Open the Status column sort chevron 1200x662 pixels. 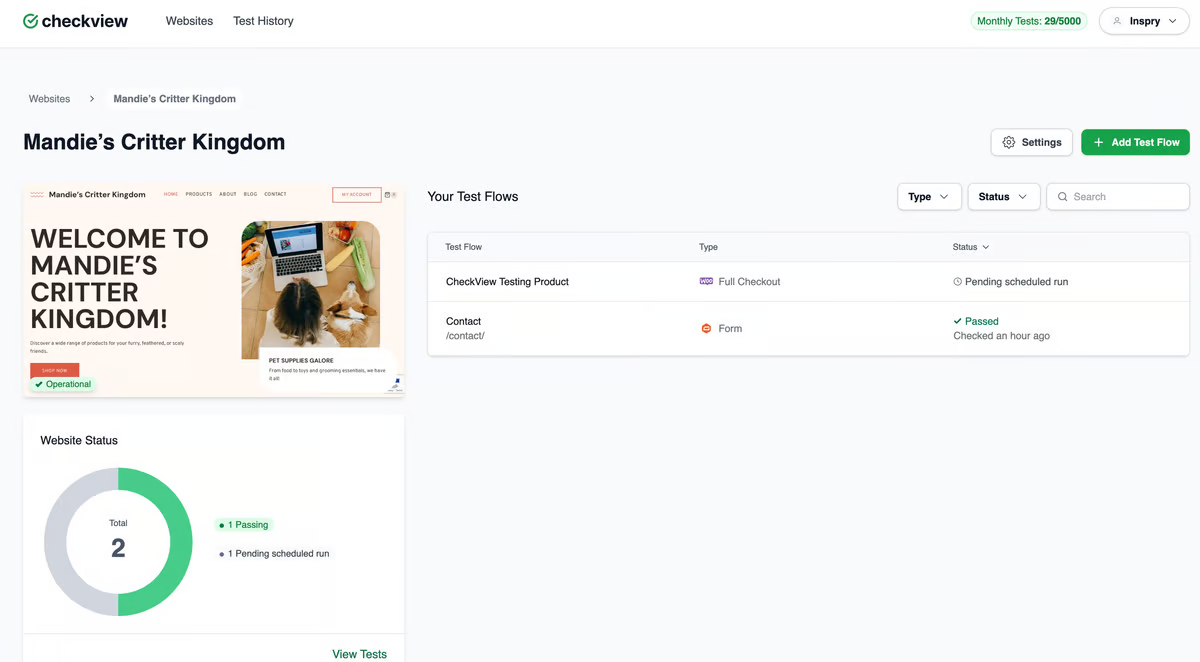coord(987,247)
